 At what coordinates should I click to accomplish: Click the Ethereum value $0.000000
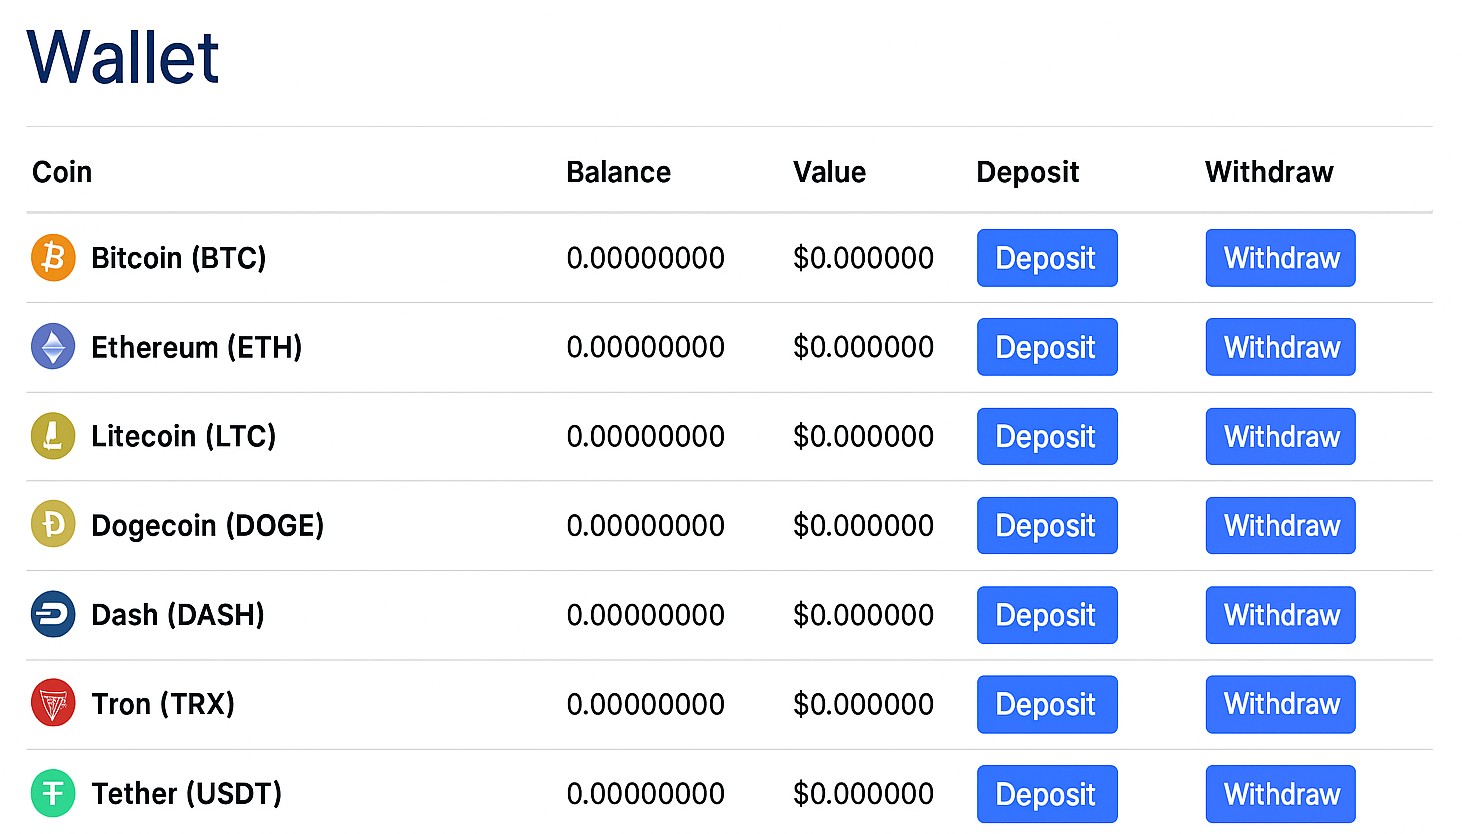[x=863, y=347]
